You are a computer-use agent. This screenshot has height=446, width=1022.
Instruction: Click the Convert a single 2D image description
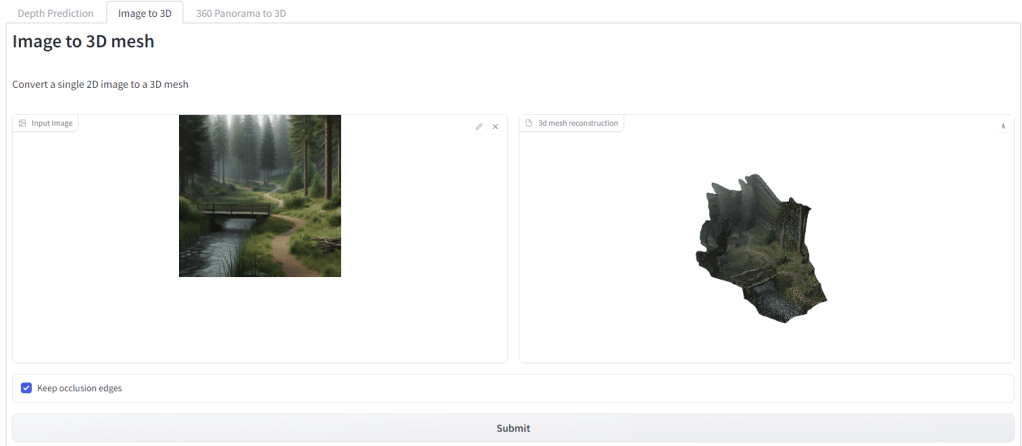[100, 84]
